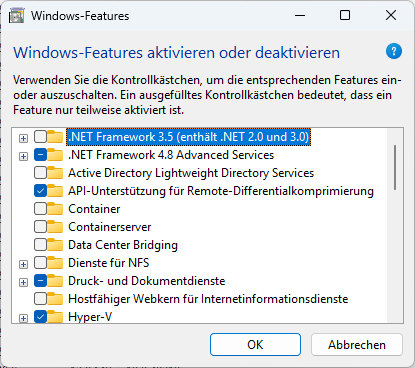This screenshot has width=415, height=368.
Task: Click the feature list vertical scrollbar
Action: [x=395, y=225]
